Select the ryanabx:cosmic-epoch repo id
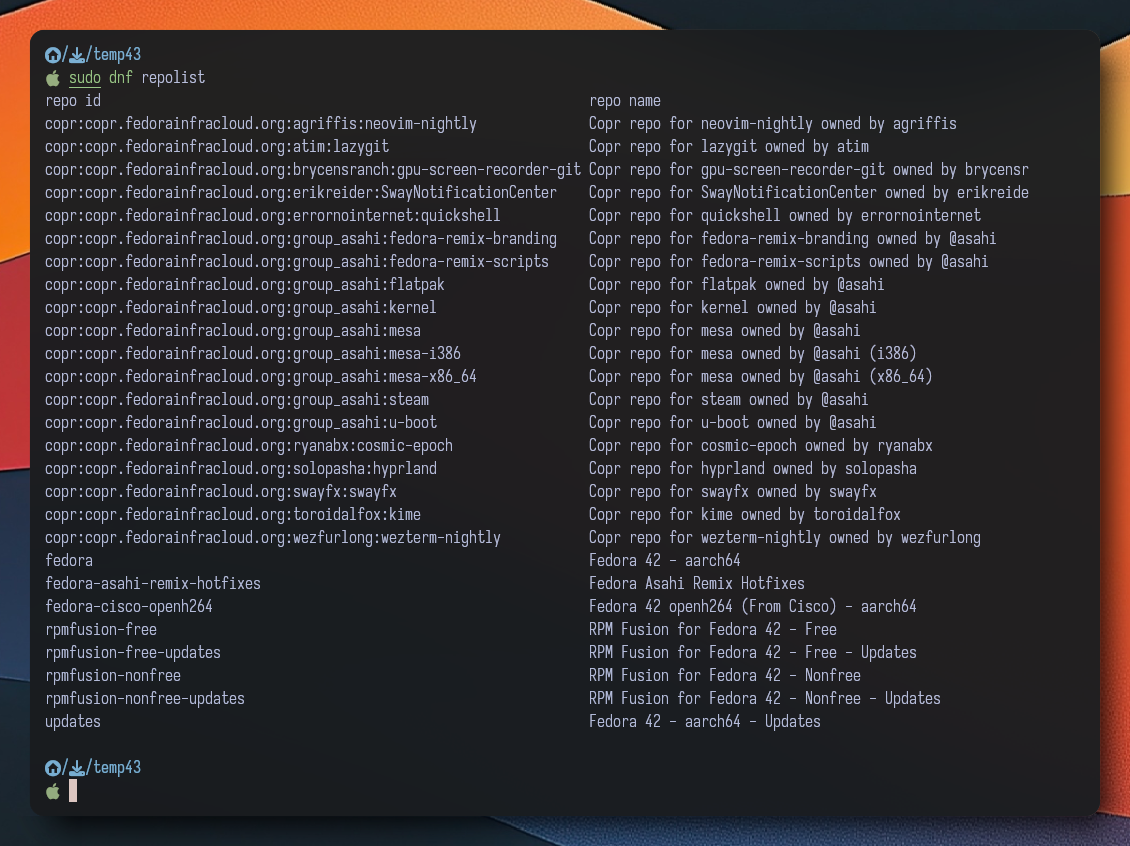 (x=249, y=447)
